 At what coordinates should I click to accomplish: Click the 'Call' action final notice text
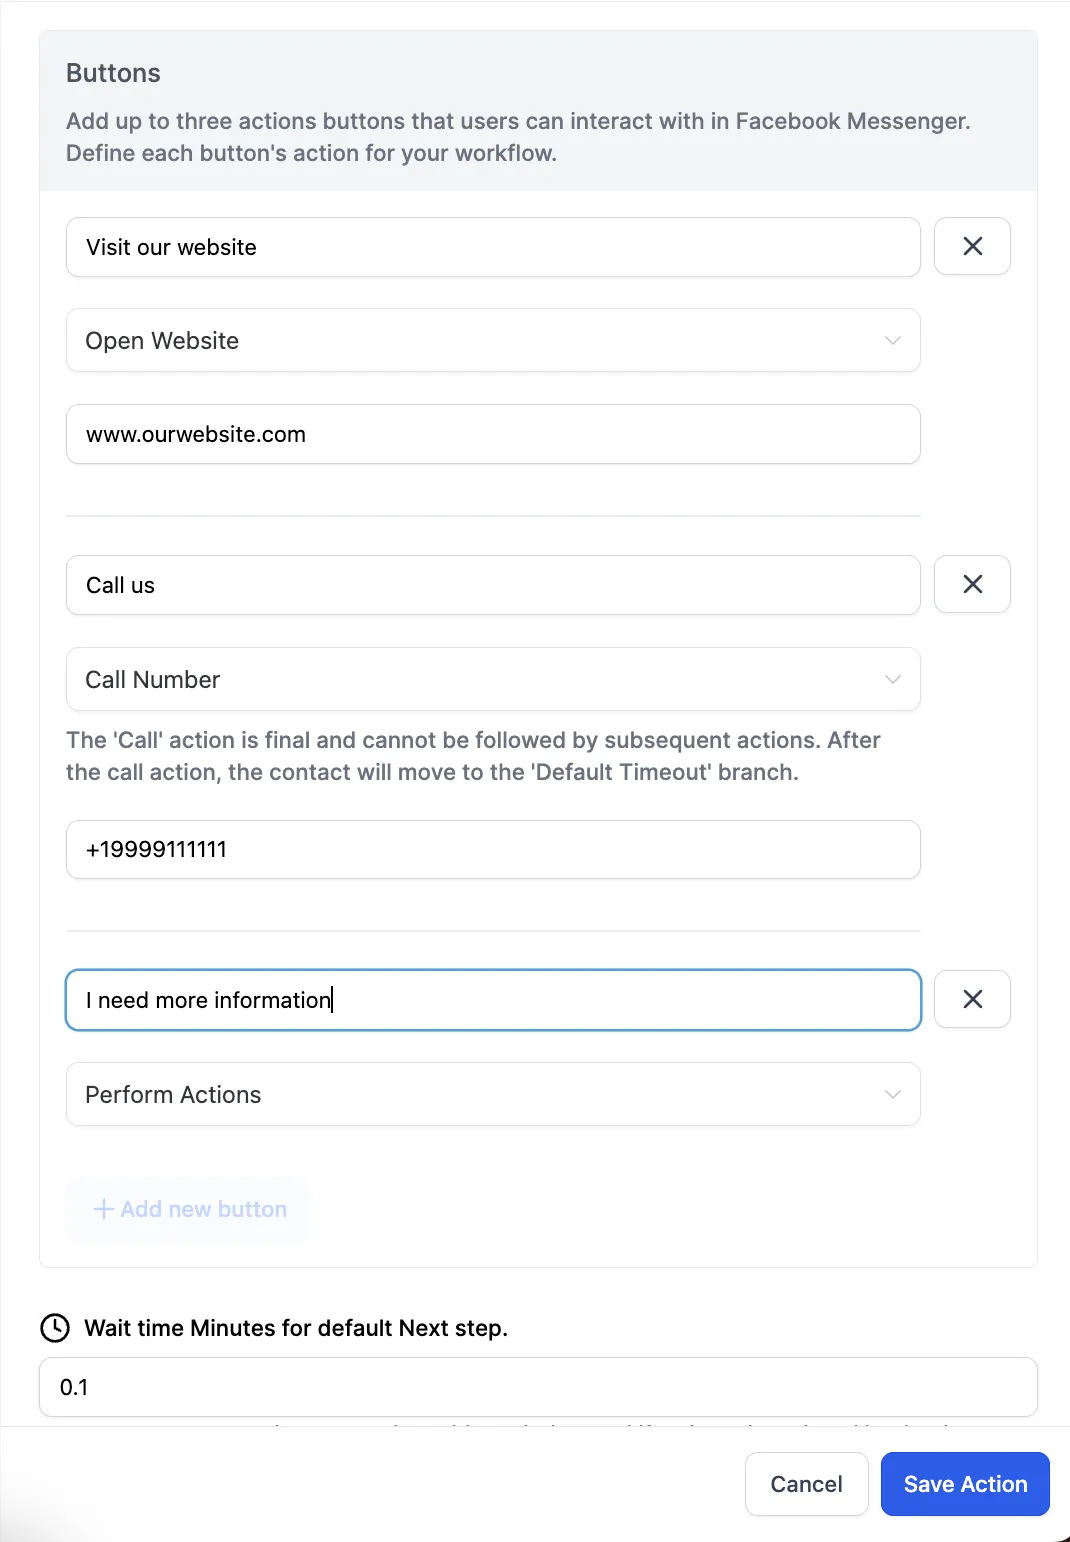pos(473,756)
